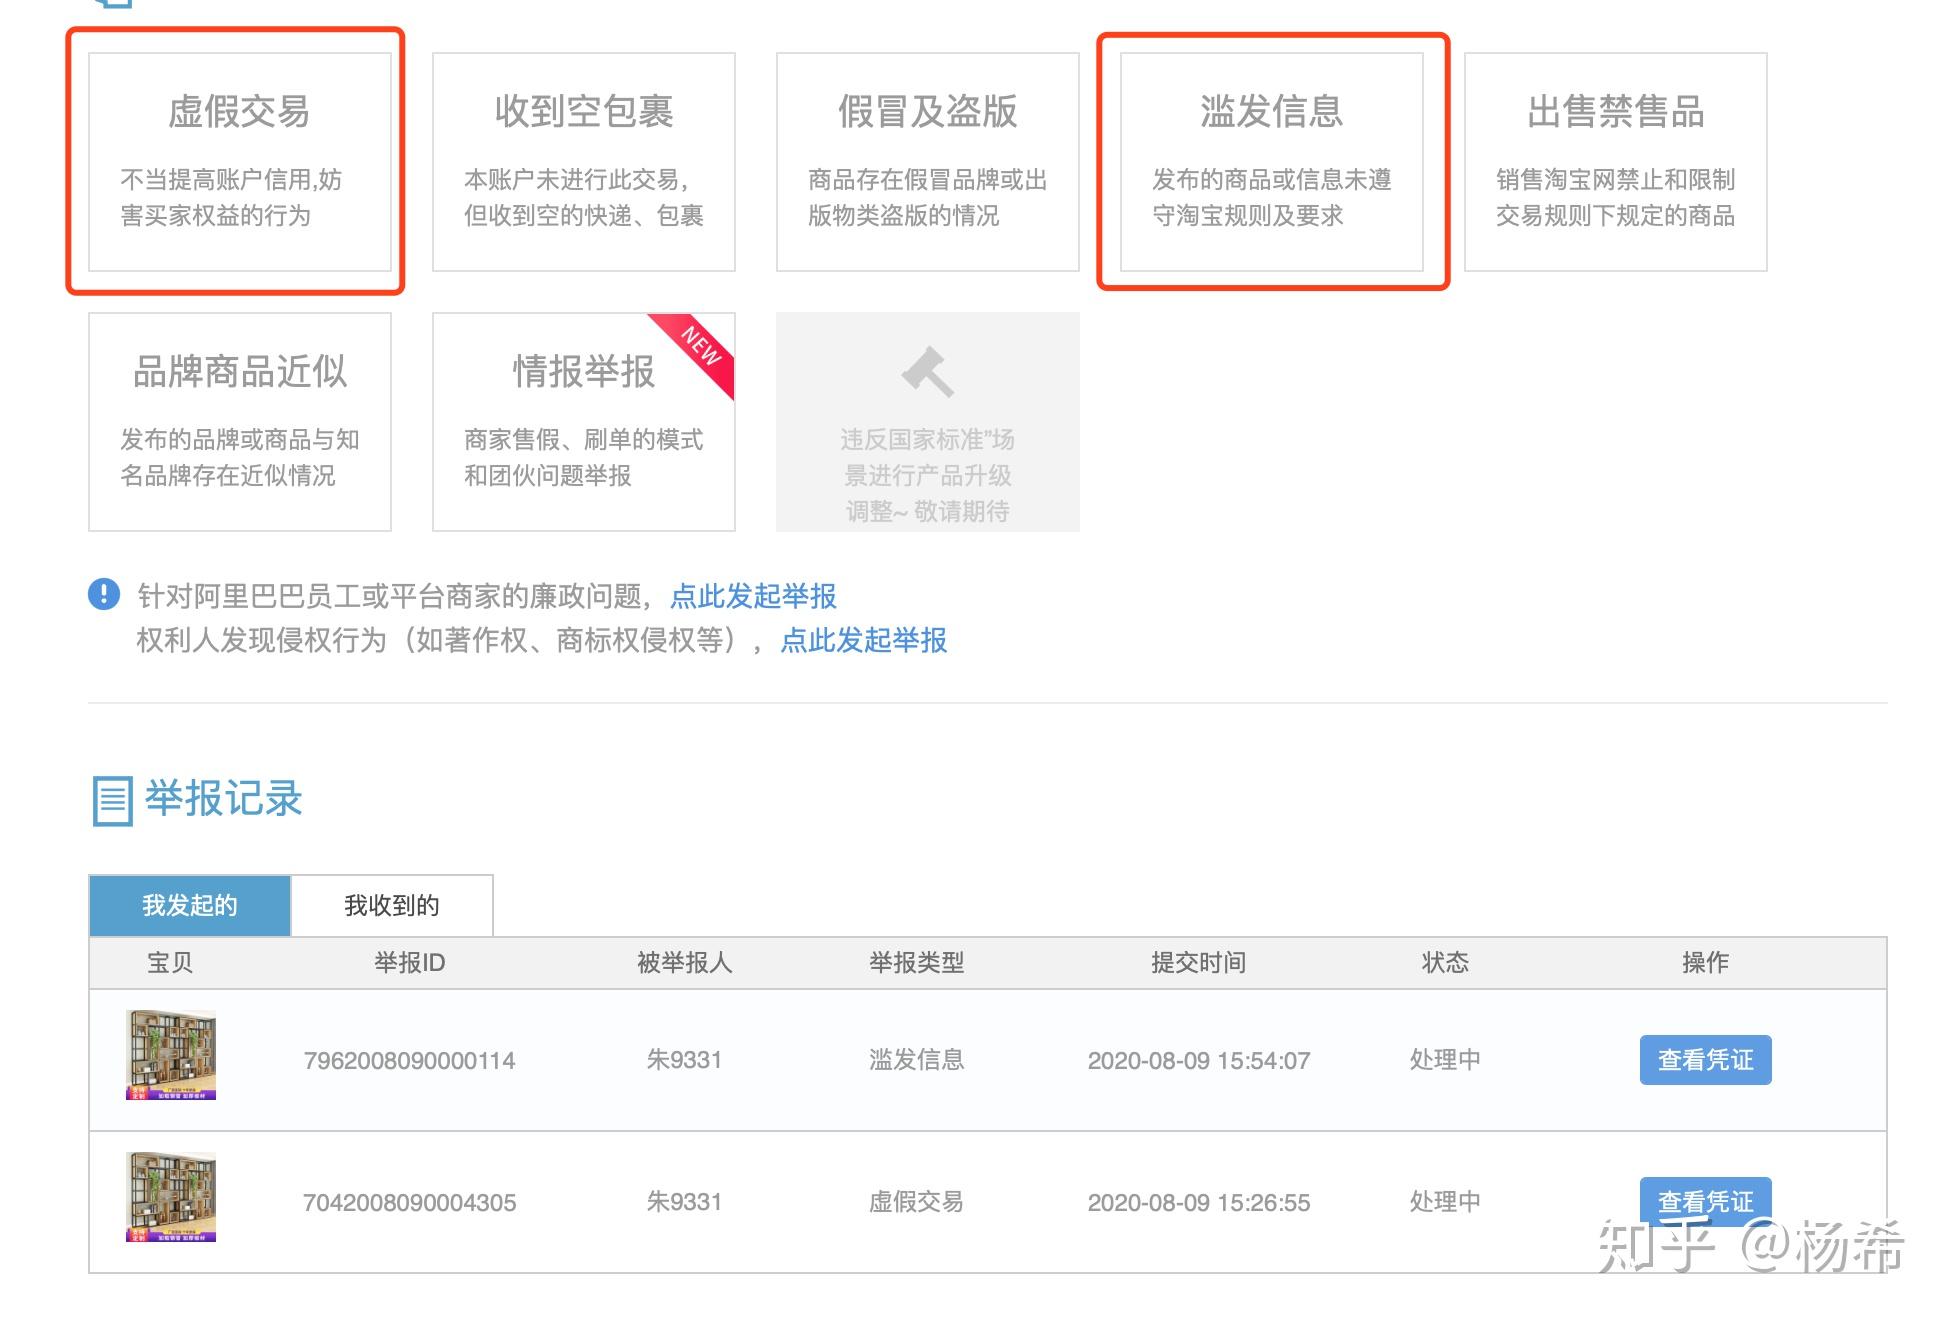Select the 虚假交易 report category card
The width and height of the screenshot is (1956, 1326).
(239, 162)
